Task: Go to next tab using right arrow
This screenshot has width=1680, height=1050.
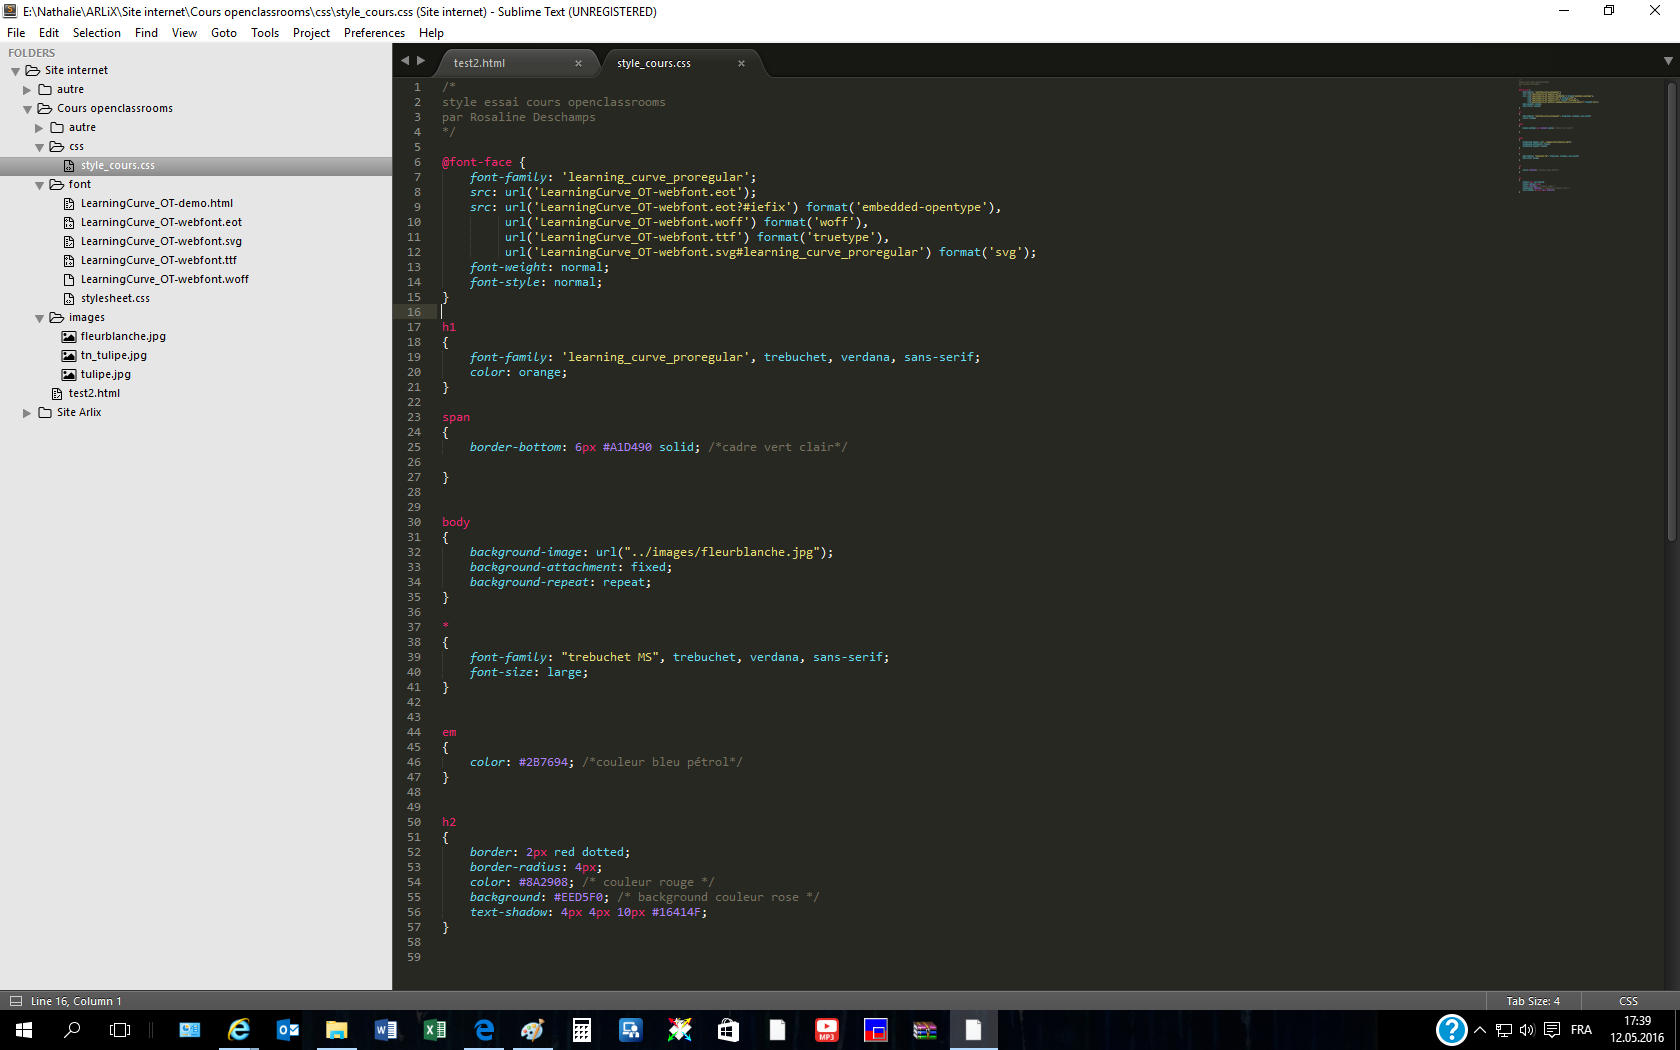Action: pyautogui.click(x=421, y=61)
